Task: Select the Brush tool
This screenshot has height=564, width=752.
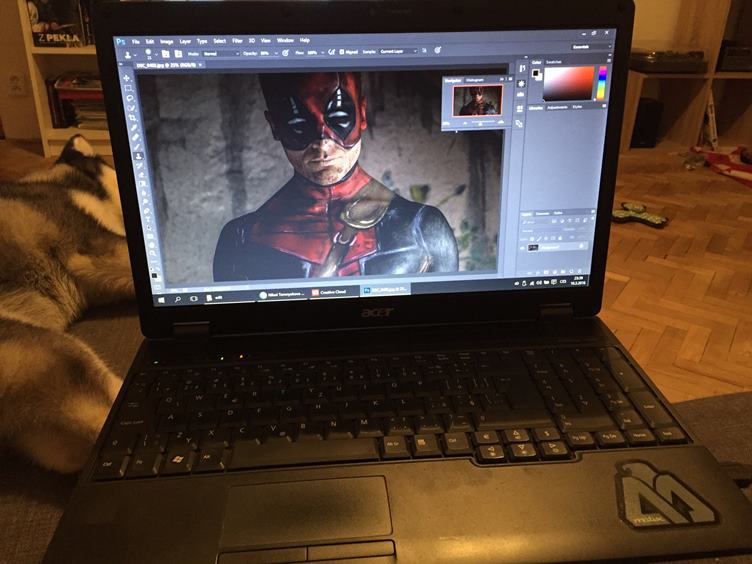Action: click(x=137, y=147)
